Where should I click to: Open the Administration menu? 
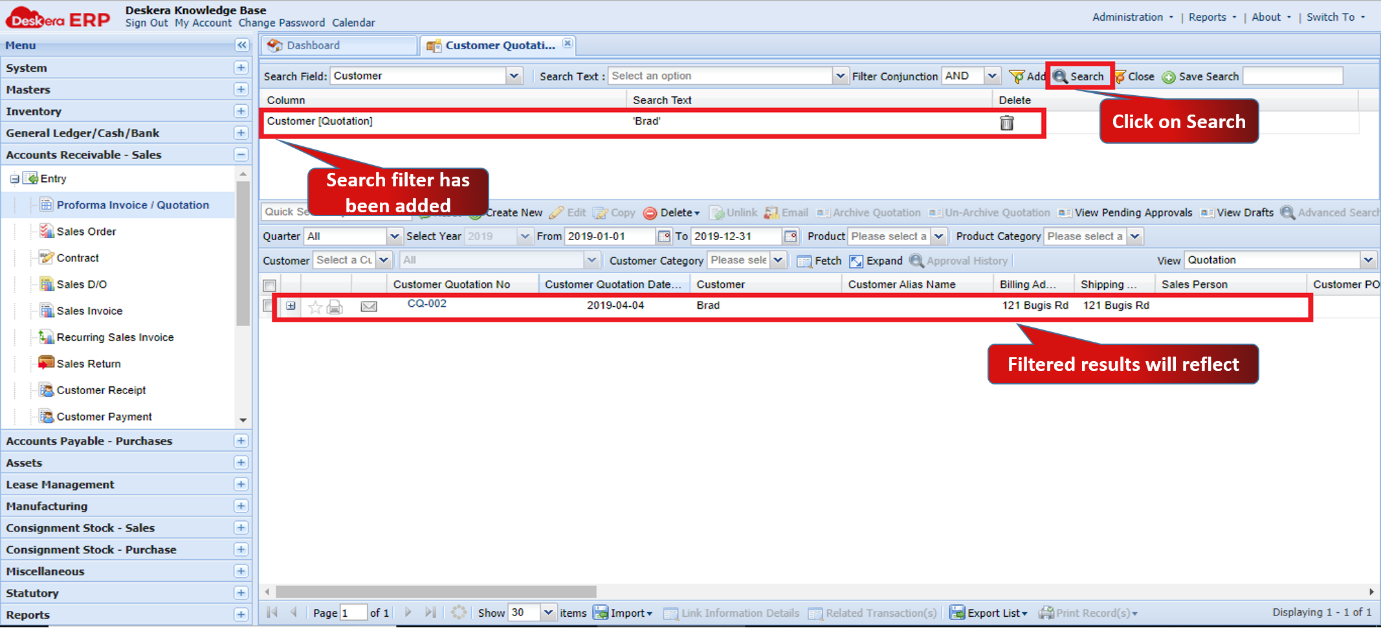pos(1133,17)
